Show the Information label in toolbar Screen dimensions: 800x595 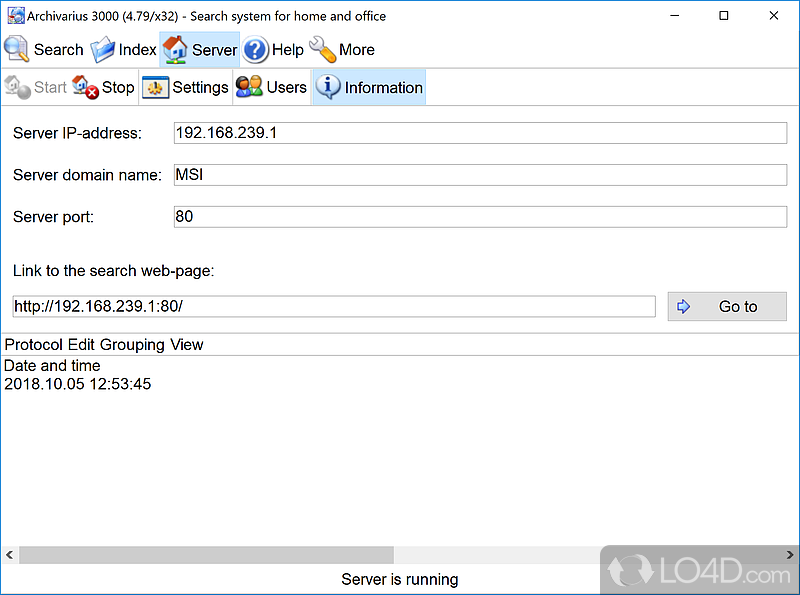tap(383, 88)
